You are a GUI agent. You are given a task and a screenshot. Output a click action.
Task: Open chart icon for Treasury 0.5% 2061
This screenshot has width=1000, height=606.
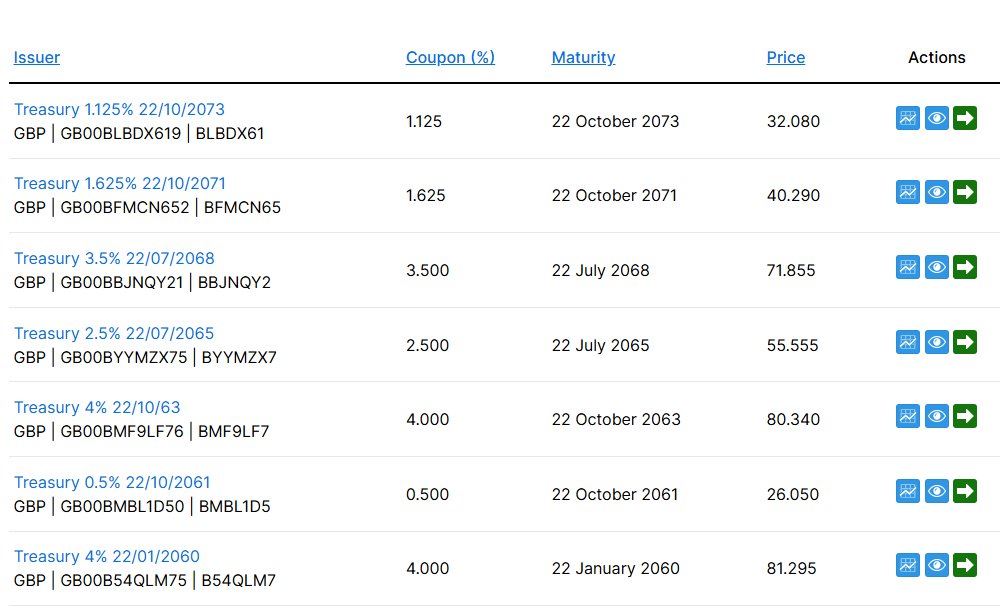click(908, 491)
